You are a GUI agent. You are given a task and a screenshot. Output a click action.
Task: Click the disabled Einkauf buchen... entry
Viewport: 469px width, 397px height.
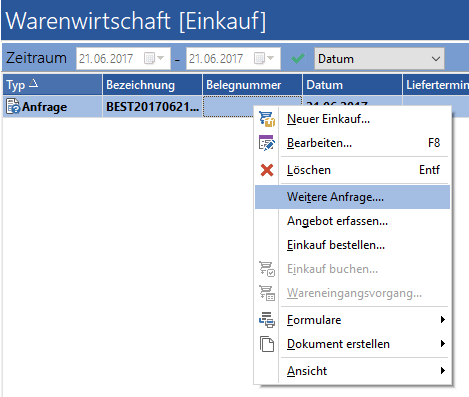(x=352, y=269)
